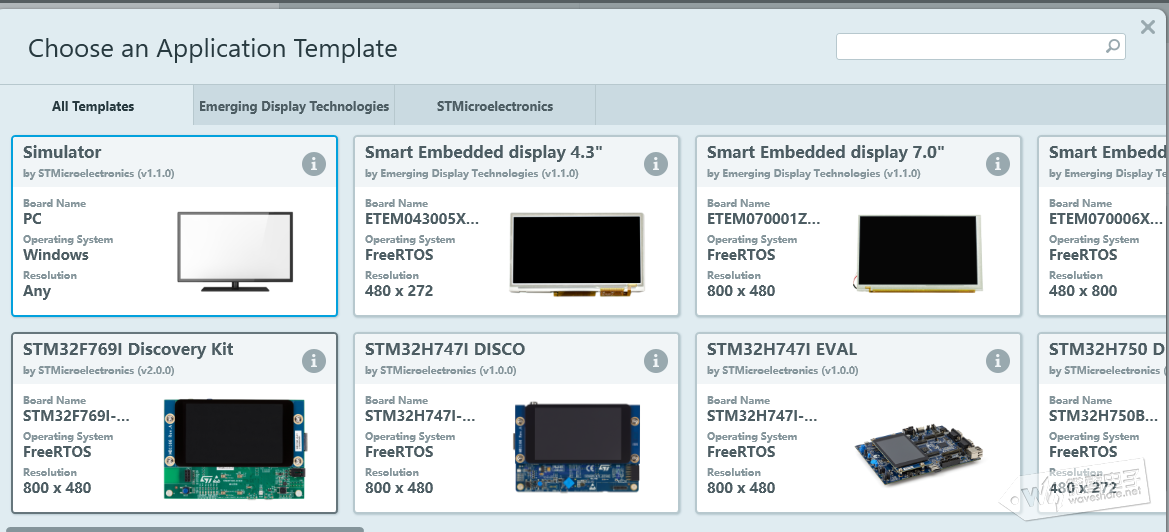This screenshot has height=532, width=1169.
Task: Select the 7.0" 800 x 480 display image
Action: [x=918, y=253]
